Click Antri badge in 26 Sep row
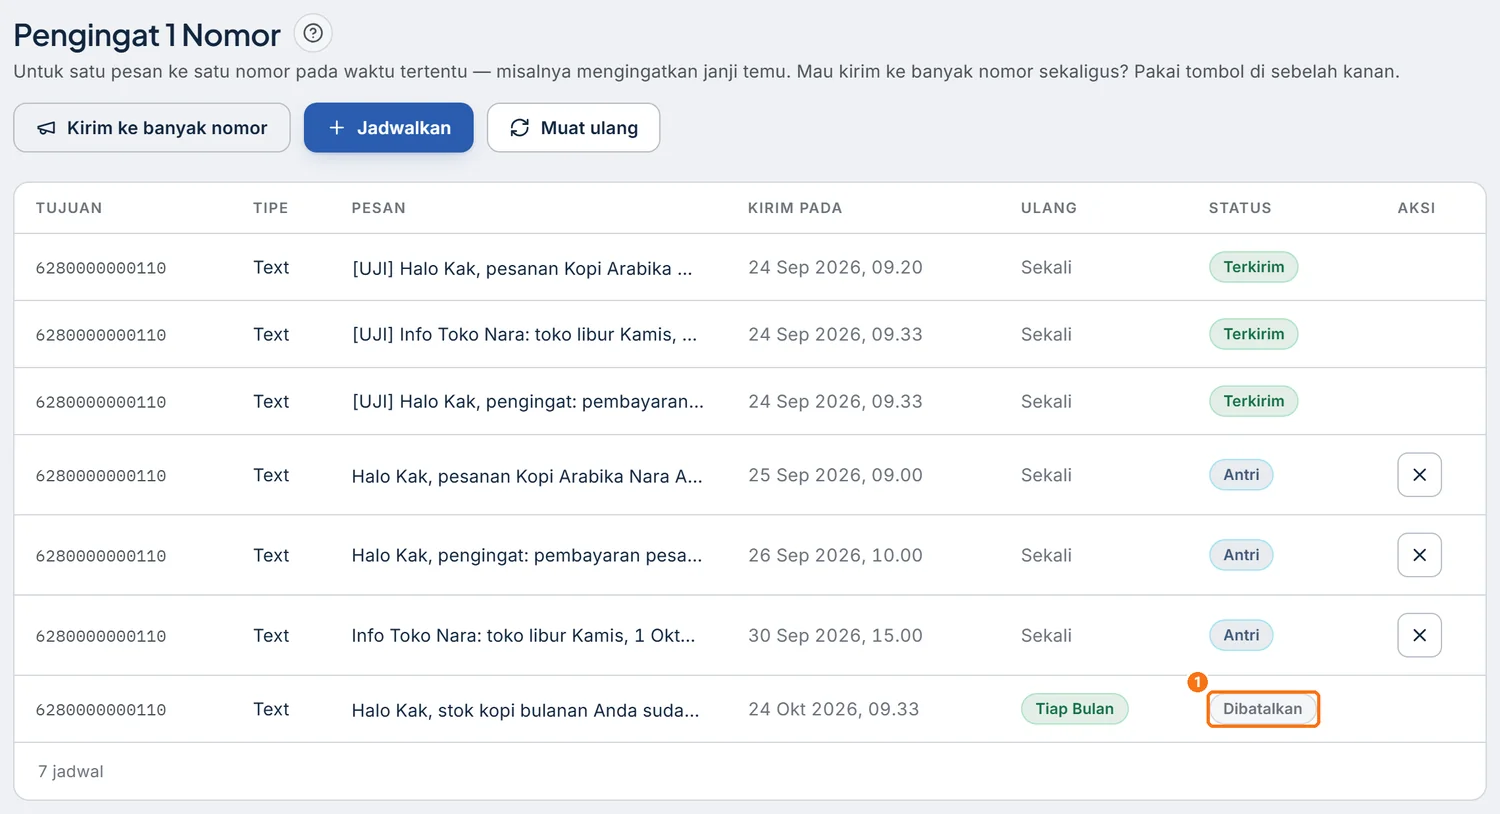Screen dimensions: 1500x814 click(1241, 555)
